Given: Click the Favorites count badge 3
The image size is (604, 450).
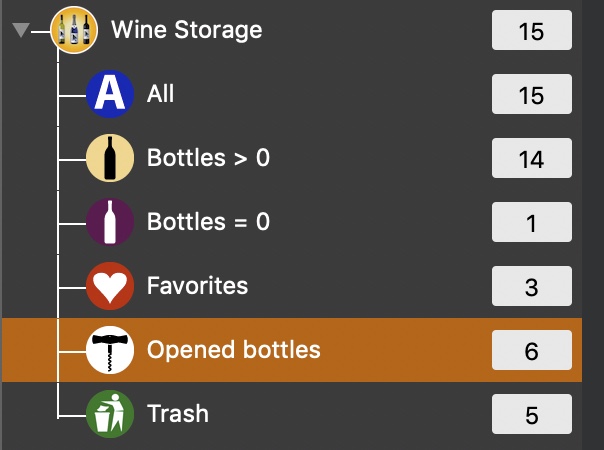Looking at the screenshot, I should click(x=532, y=286).
